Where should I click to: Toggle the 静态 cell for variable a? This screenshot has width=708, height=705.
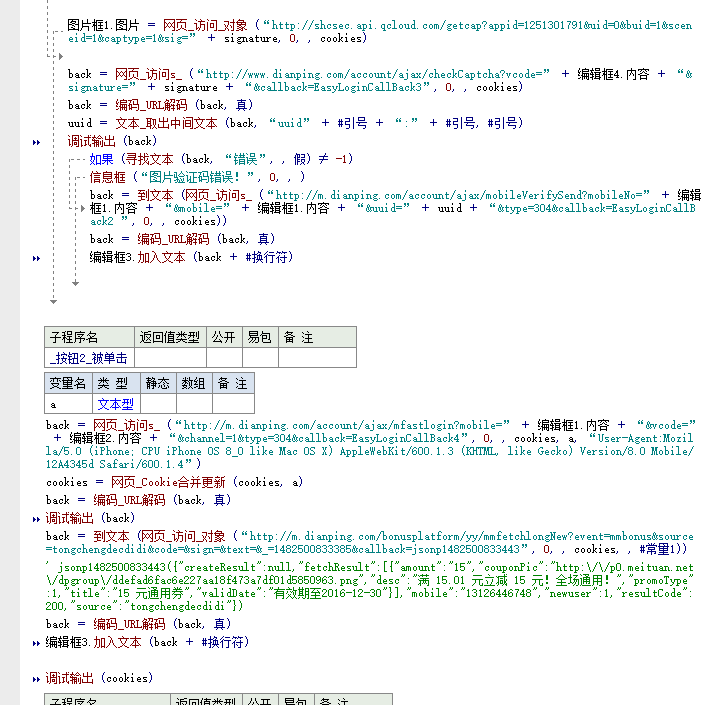pyautogui.click(x=157, y=404)
